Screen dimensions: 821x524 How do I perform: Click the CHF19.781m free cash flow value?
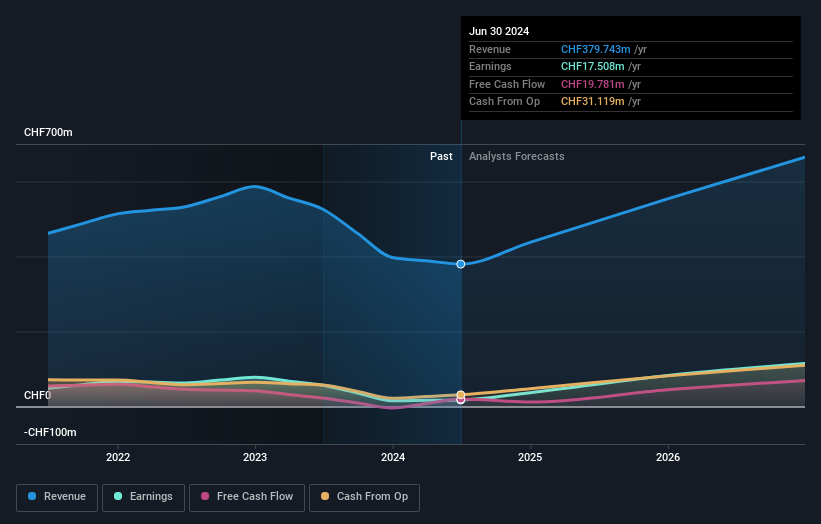[x=593, y=84]
